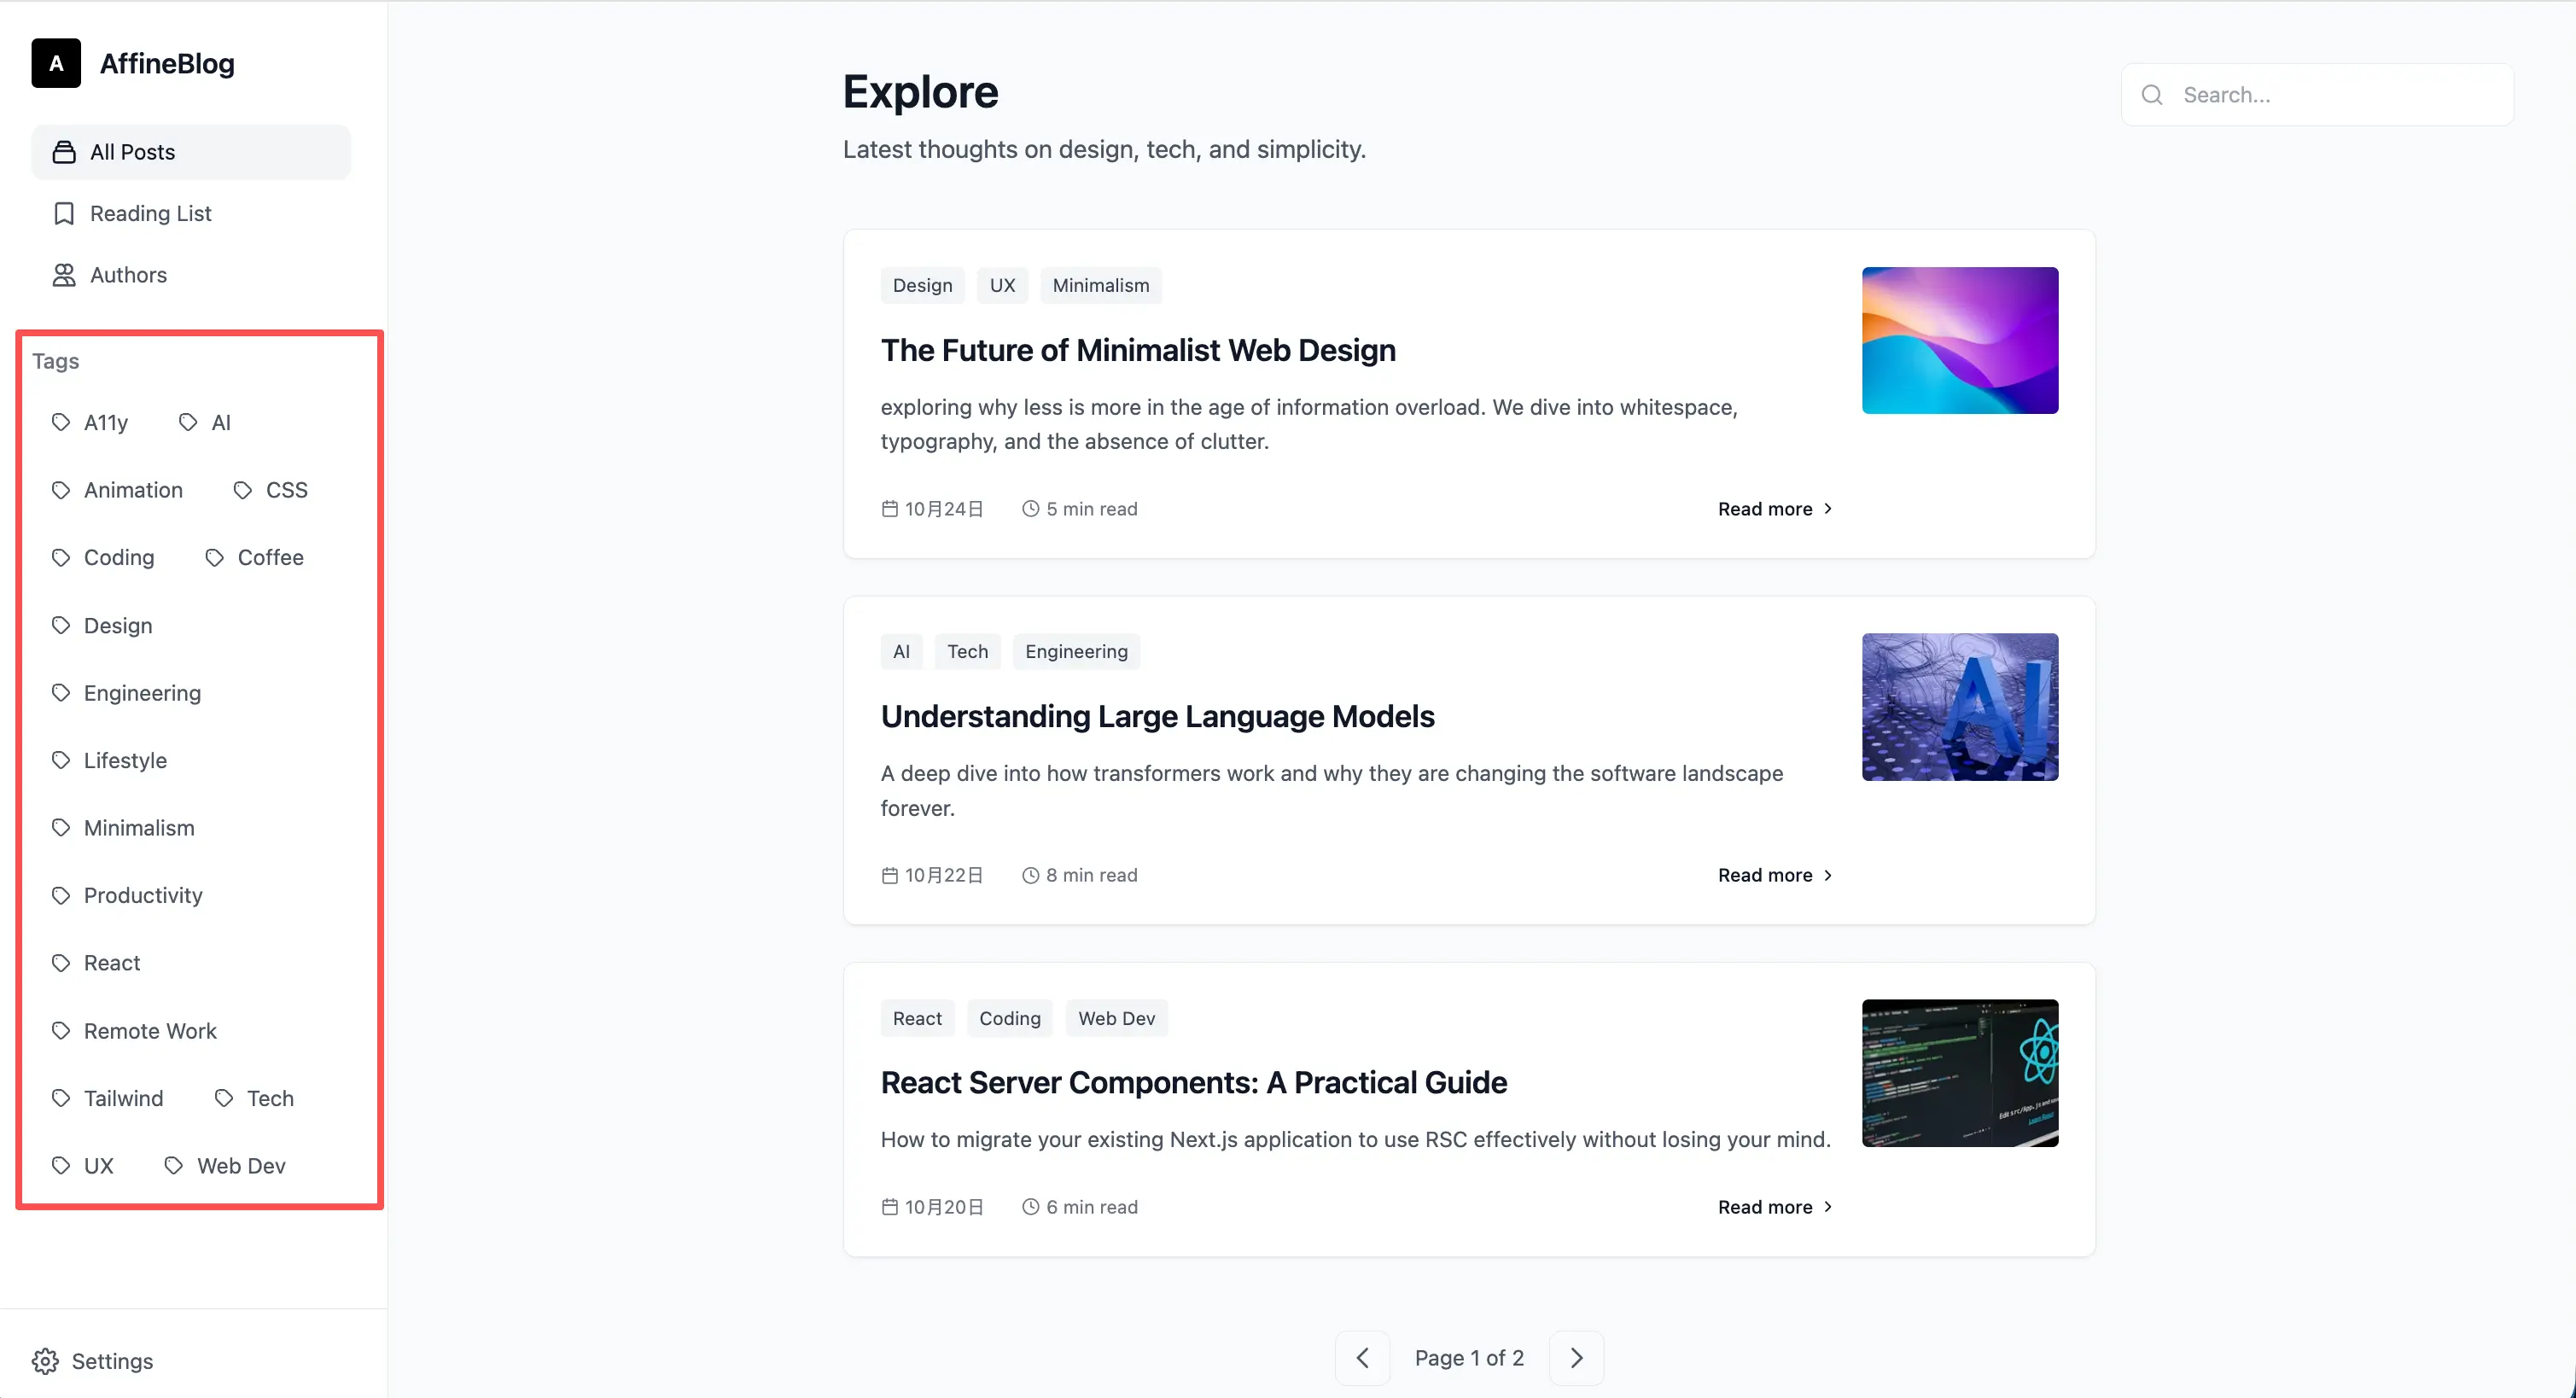The width and height of the screenshot is (2576, 1398).
Task: Open the AI article thumbnail image
Action: [1959, 707]
